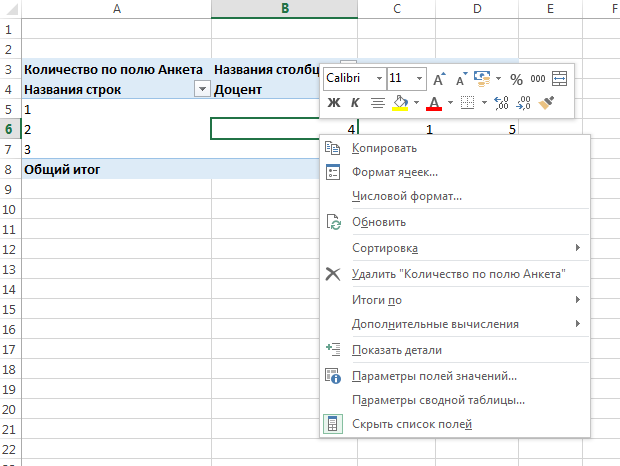Click Скрыть список полей menu item
This screenshot has height=466, width=620.
pyautogui.click(x=411, y=424)
